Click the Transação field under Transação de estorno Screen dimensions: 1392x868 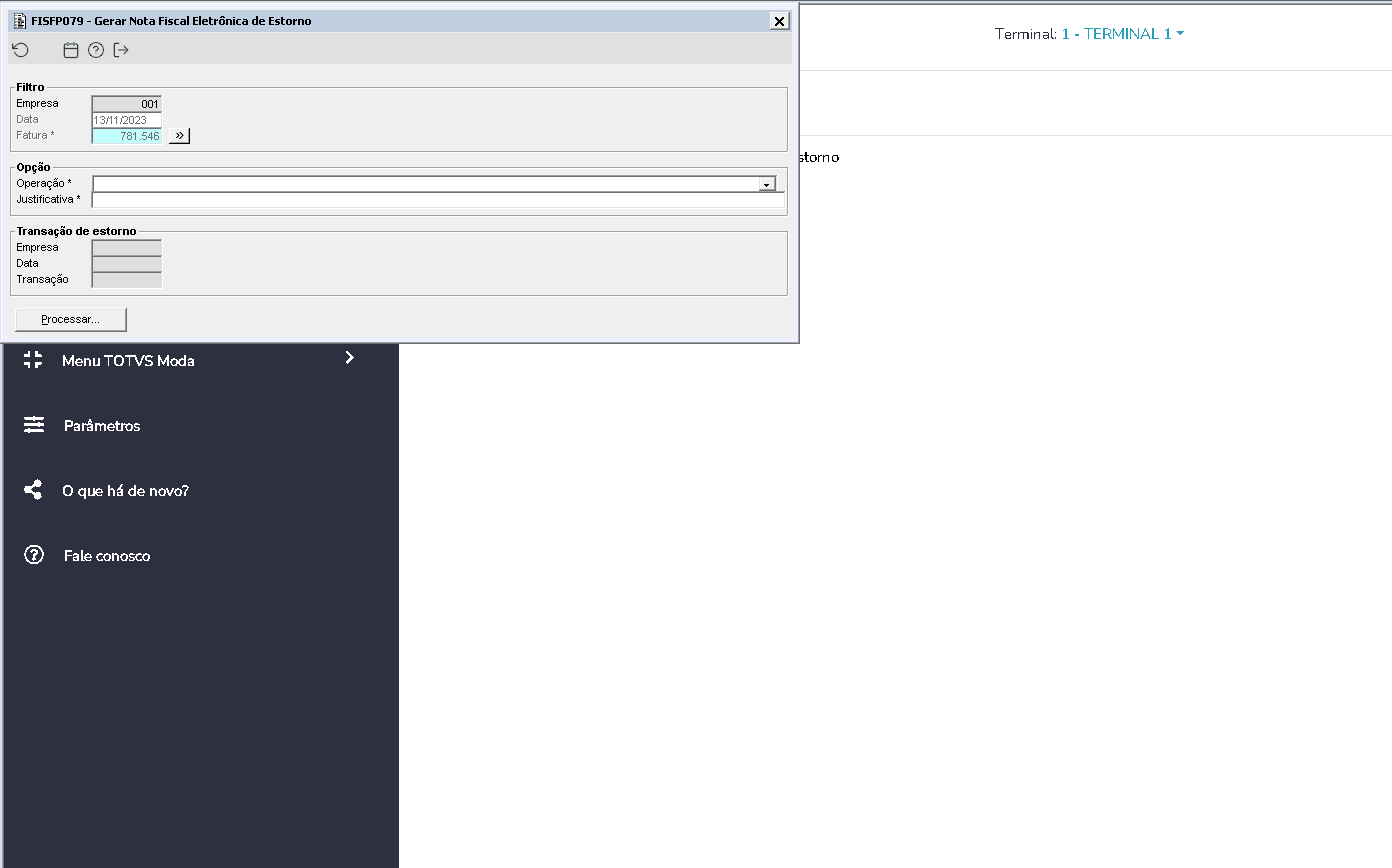pyautogui.click(x=127, y=280)
